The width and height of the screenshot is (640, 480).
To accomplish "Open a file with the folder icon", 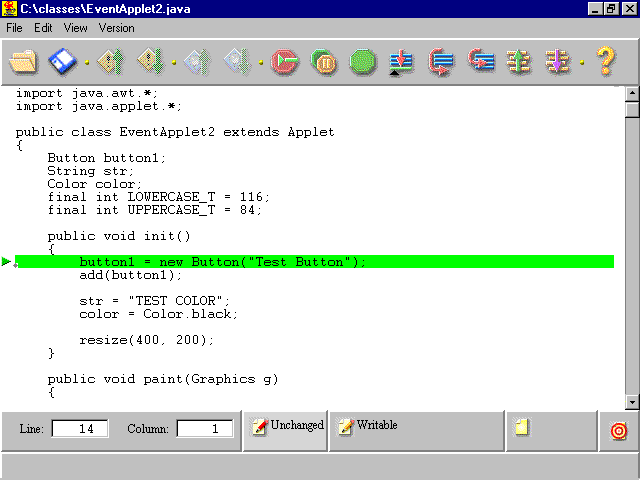I will click(23, 62).
